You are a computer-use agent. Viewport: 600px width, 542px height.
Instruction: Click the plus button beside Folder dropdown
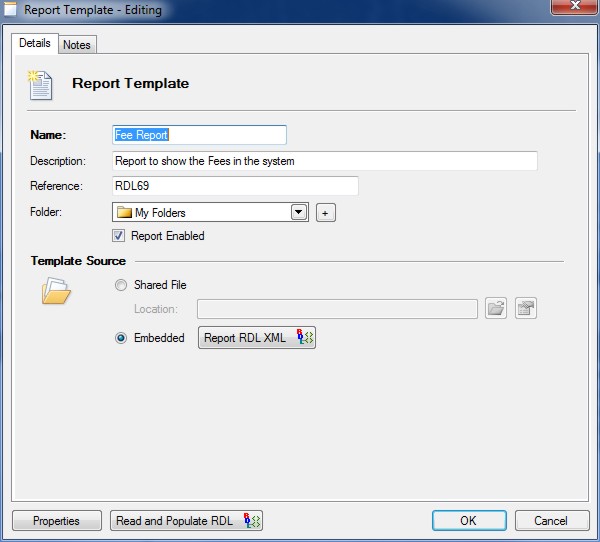(x=325, y=212)
